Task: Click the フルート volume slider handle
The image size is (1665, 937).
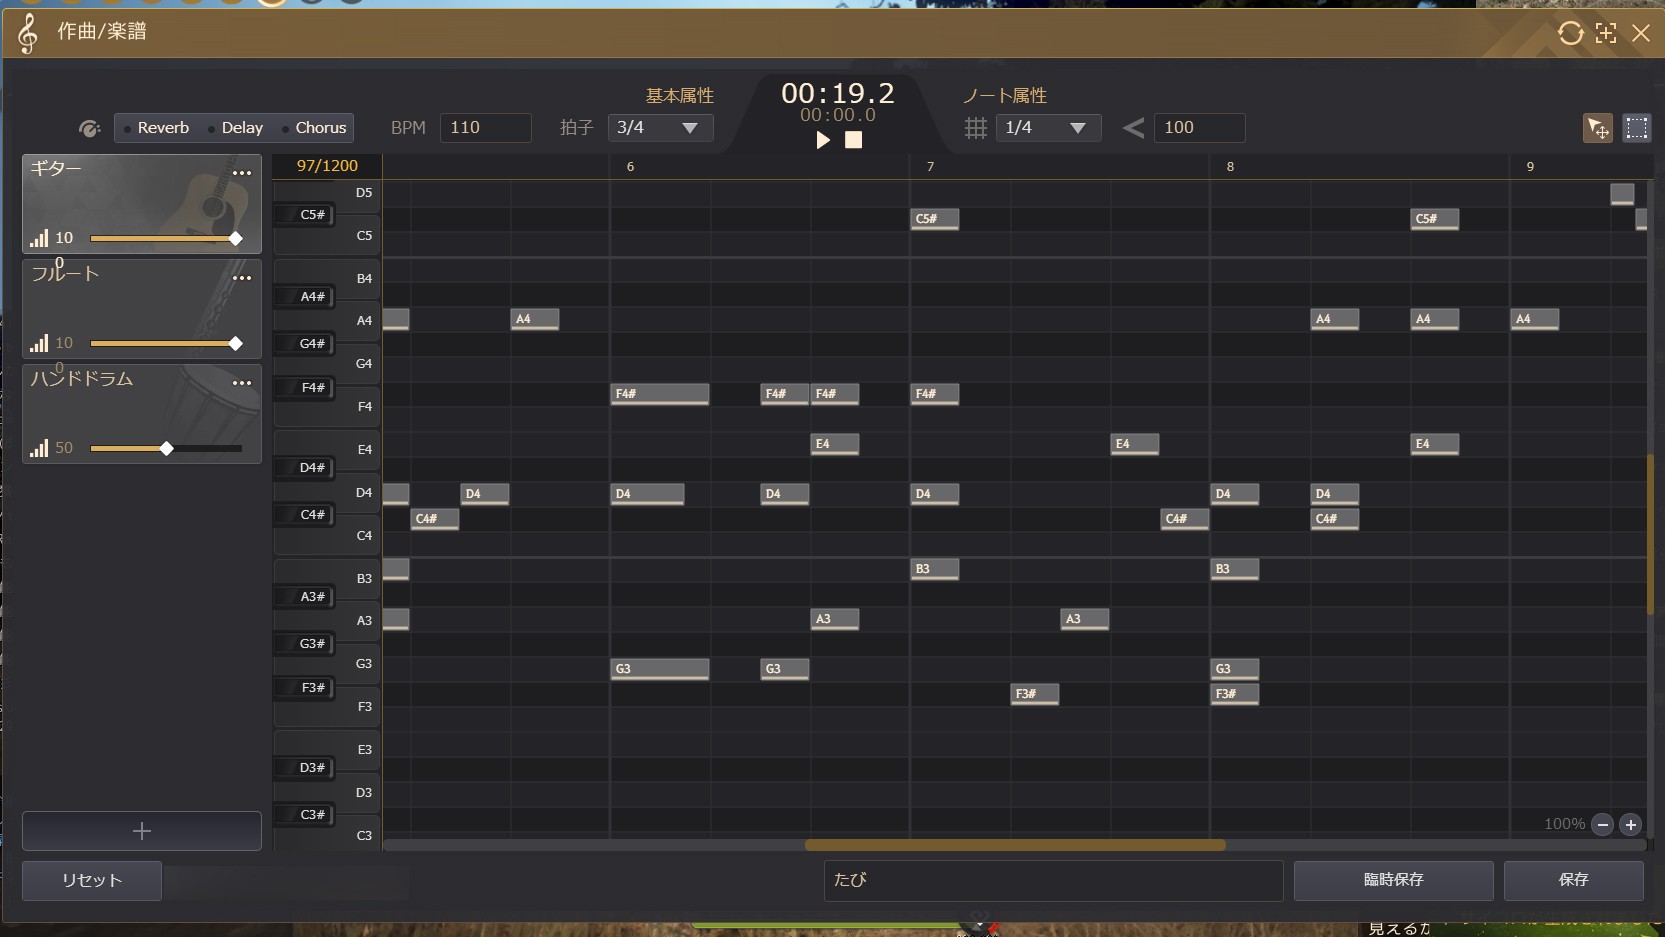Action: click(236, 343)
